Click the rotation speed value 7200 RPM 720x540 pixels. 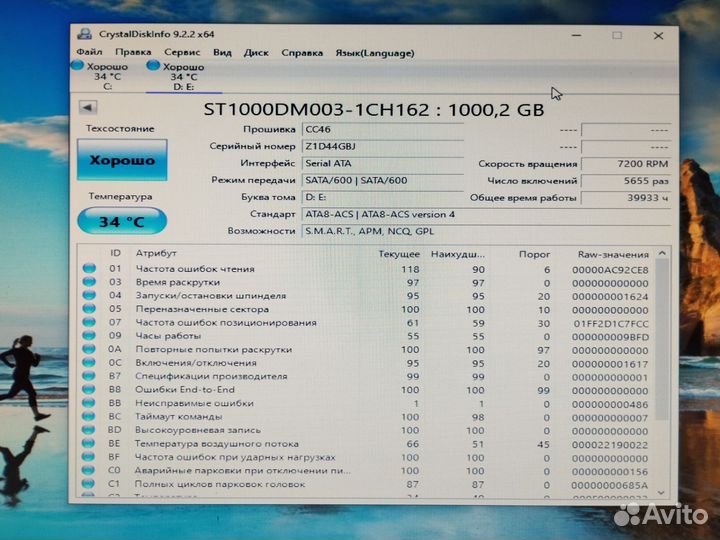626,164
